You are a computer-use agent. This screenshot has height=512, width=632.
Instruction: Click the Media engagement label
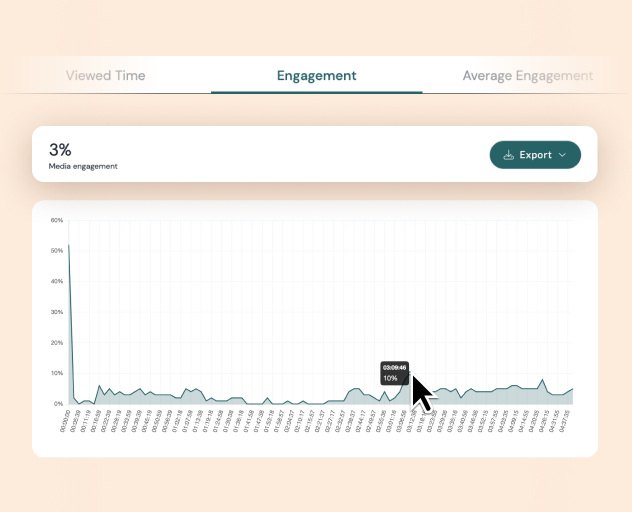click(x=83, y=166)
